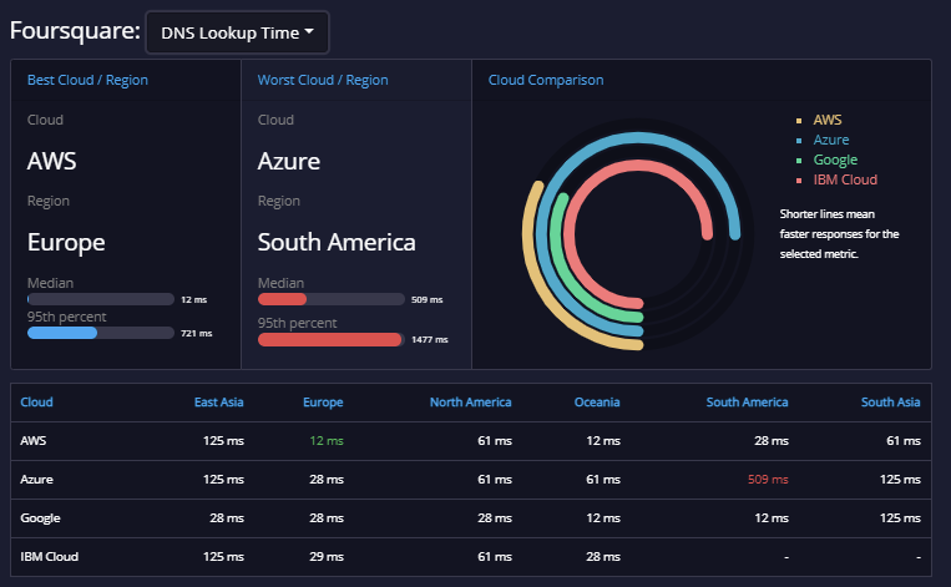The width and height of the screenshot is (952, 588).
Task: Click the Cloud Comparison panel title
Action: click(x=546, y=80)
